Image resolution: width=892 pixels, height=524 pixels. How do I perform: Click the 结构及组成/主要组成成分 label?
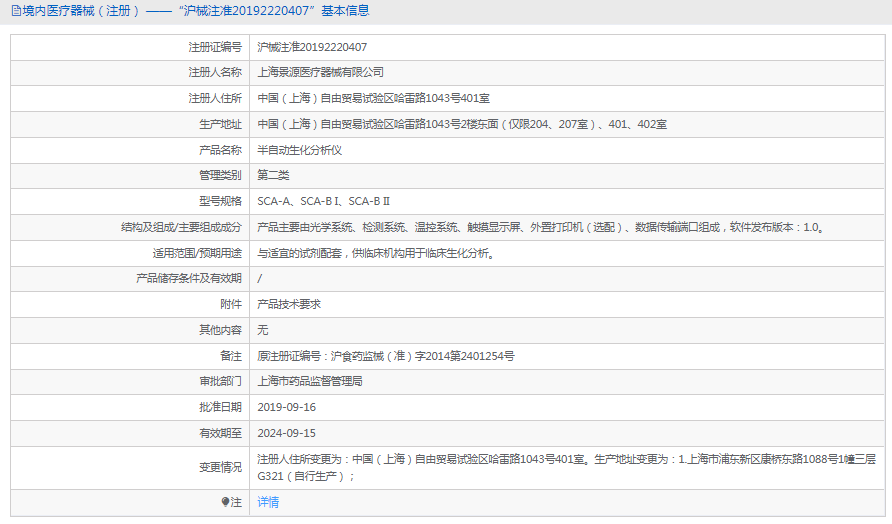click(x=181, y=228)
